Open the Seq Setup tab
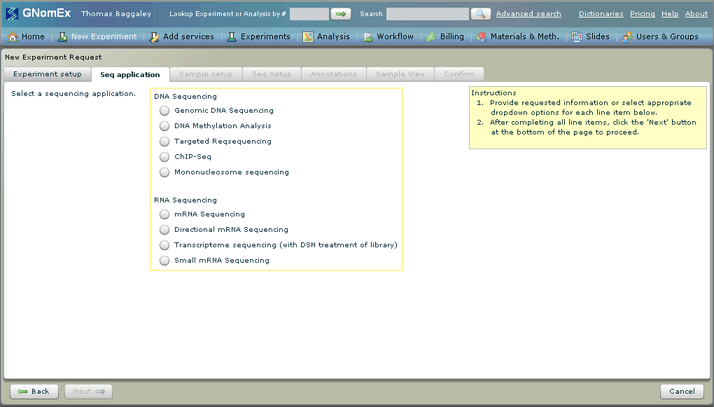This screenshot has width=714, height=407. (x=272, y=74)
